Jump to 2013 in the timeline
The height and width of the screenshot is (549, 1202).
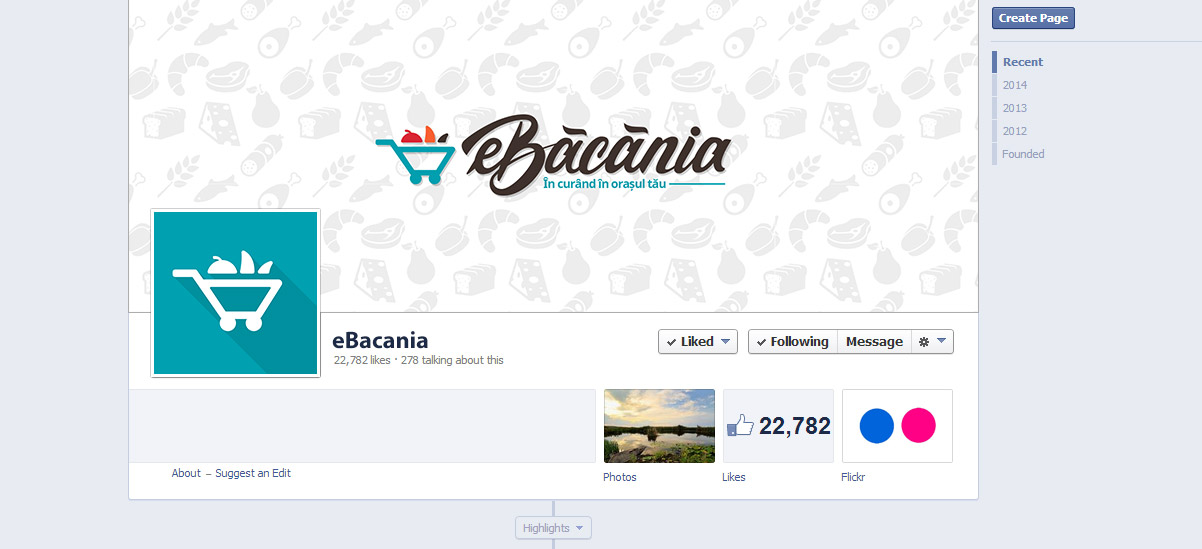coord(1015,108)
